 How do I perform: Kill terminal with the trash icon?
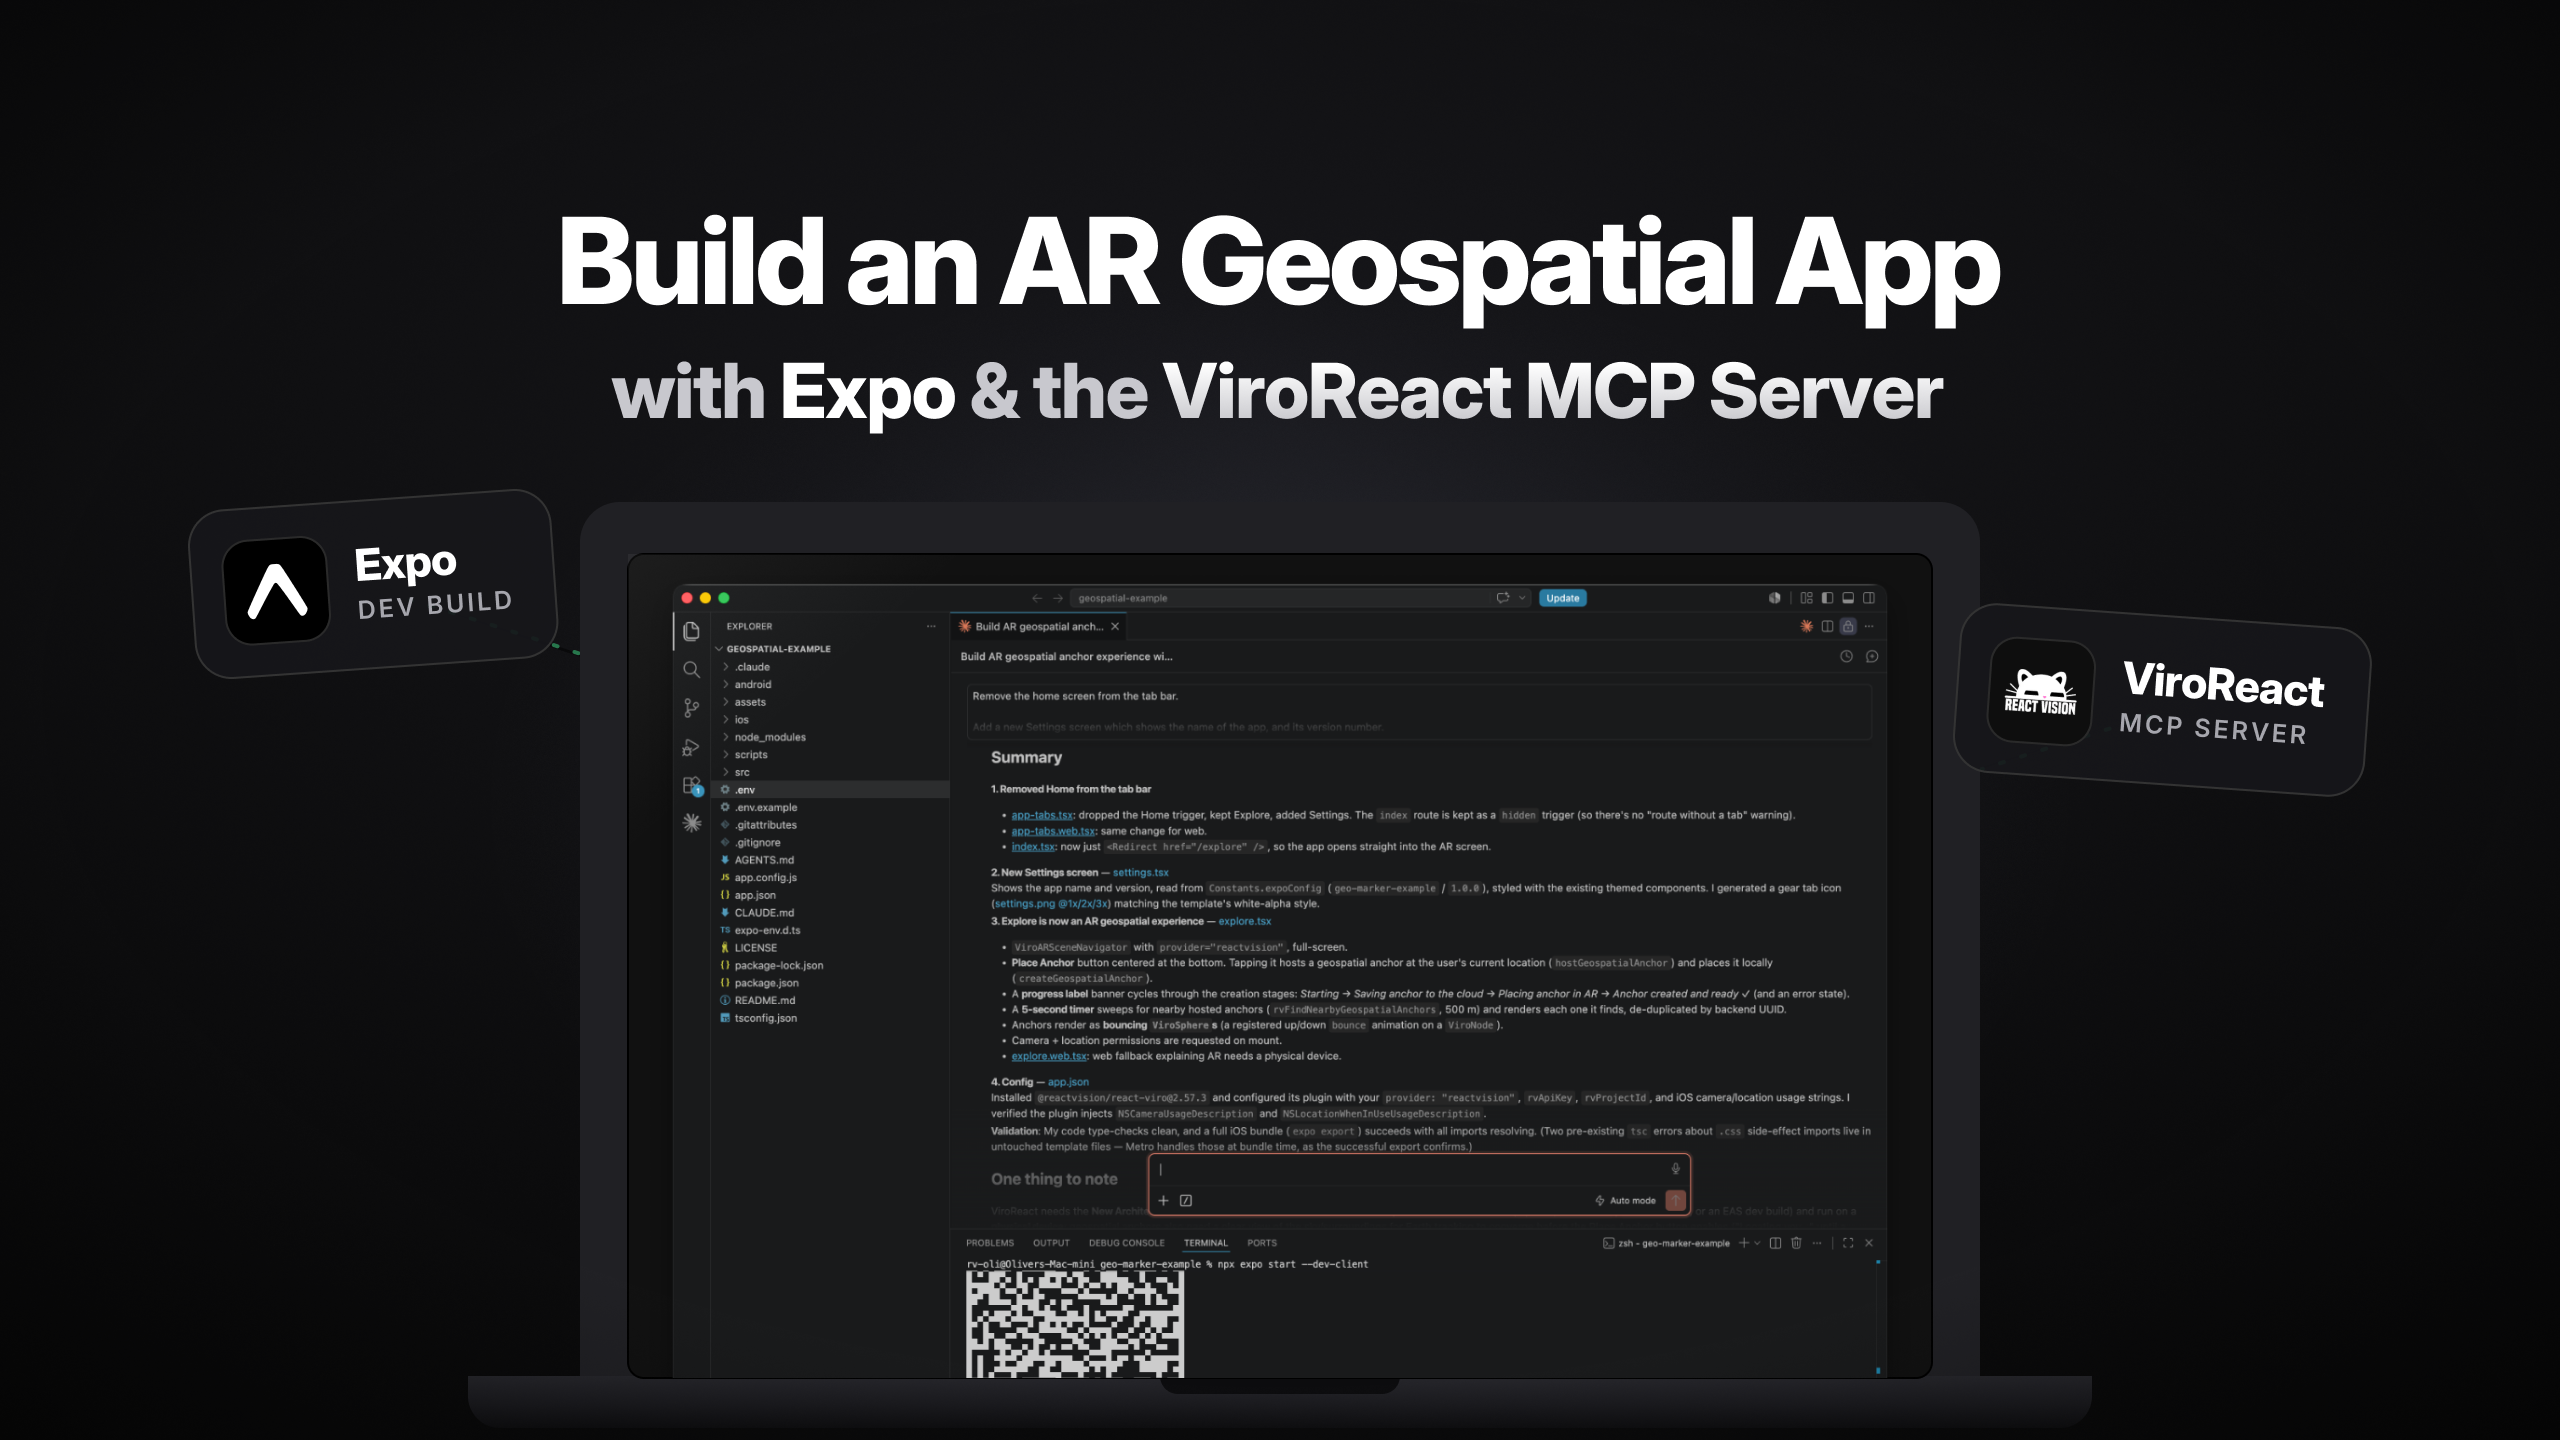tap(1796, 1243)
